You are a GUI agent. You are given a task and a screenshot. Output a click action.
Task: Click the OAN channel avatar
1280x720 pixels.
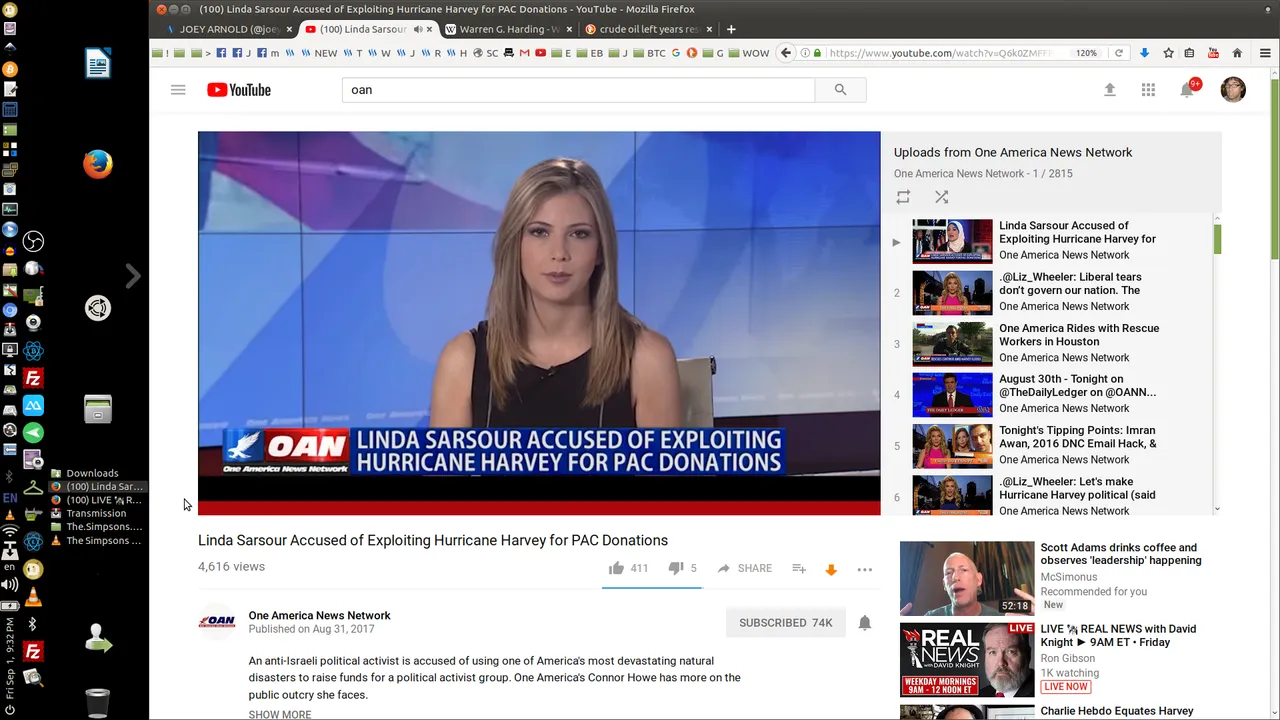(x=217, y=621)
